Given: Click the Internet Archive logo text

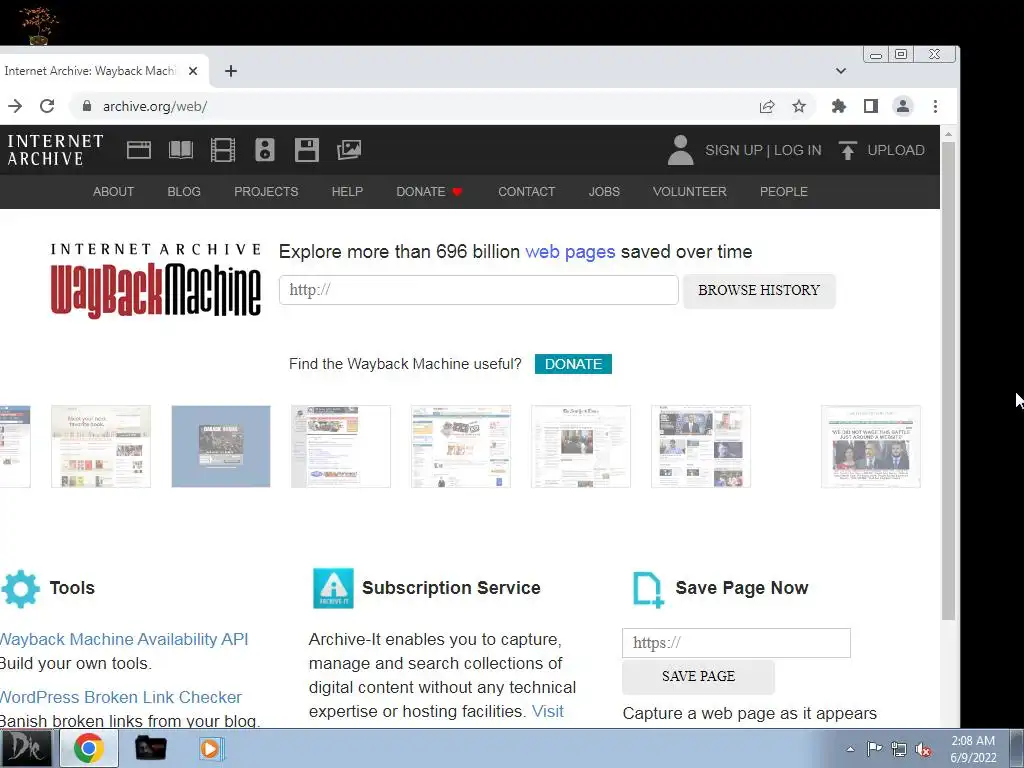Looking at the screenshot, I should [x=55, y=150].
